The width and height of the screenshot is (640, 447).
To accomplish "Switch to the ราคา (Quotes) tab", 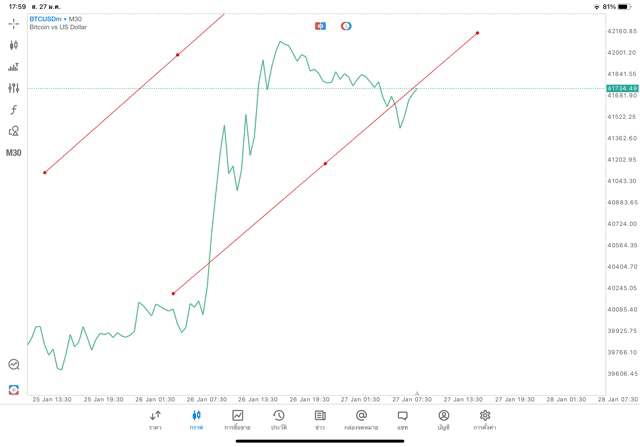I will [x=155, y=419].
